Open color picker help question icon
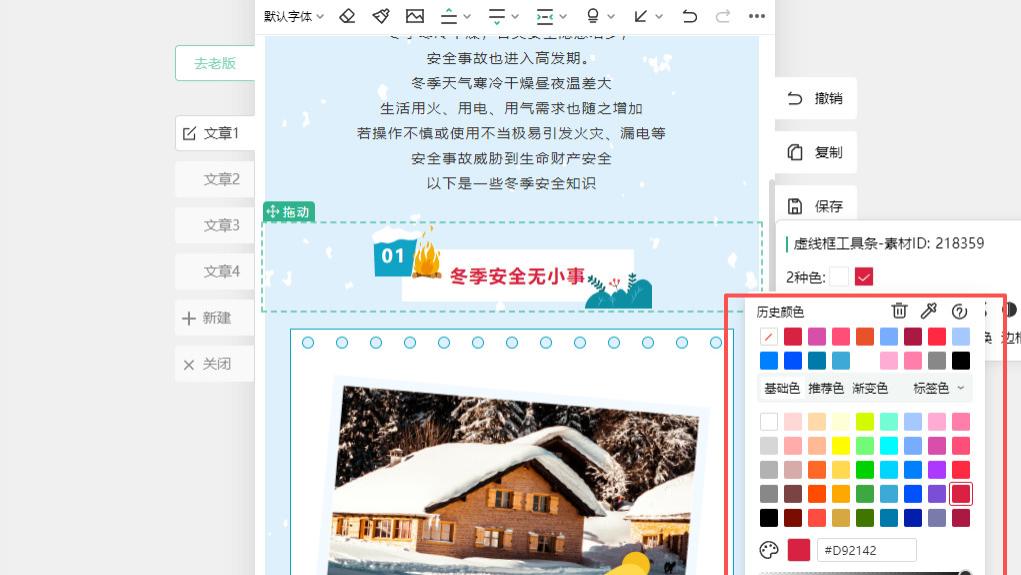Viewport: 1021px width, 575px height. (x=959, y=311)
